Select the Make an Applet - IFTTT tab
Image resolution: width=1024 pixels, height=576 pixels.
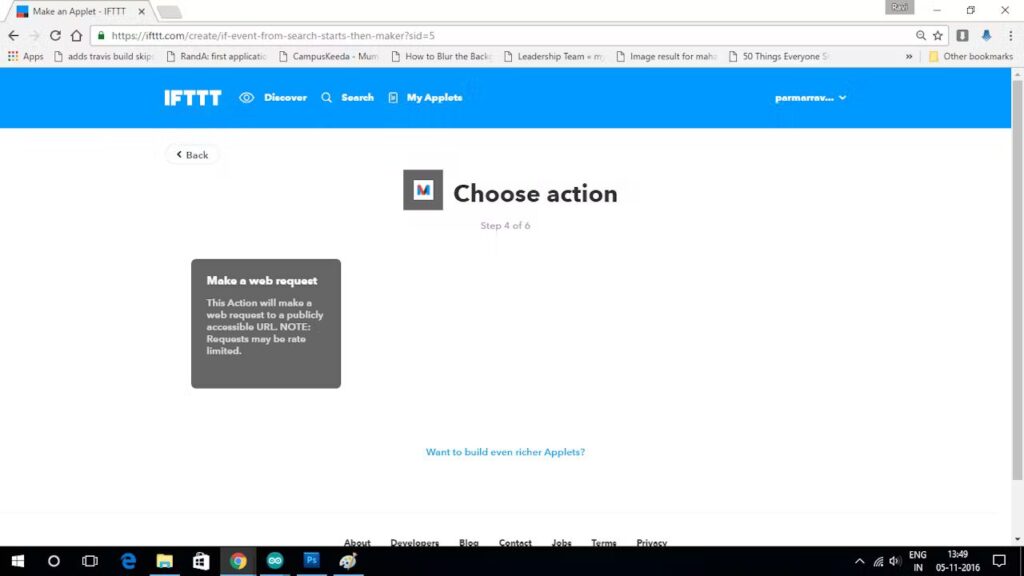[78, 11]
